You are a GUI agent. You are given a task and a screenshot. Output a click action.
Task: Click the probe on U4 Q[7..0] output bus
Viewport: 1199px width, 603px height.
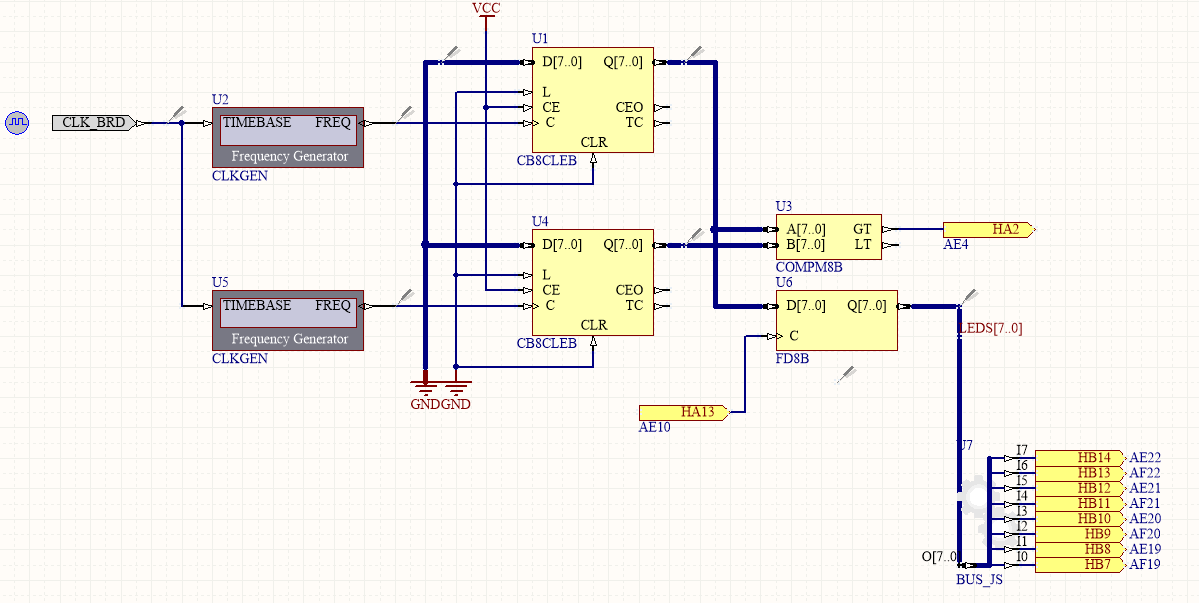pyautogui.click(x=693, y=237)
